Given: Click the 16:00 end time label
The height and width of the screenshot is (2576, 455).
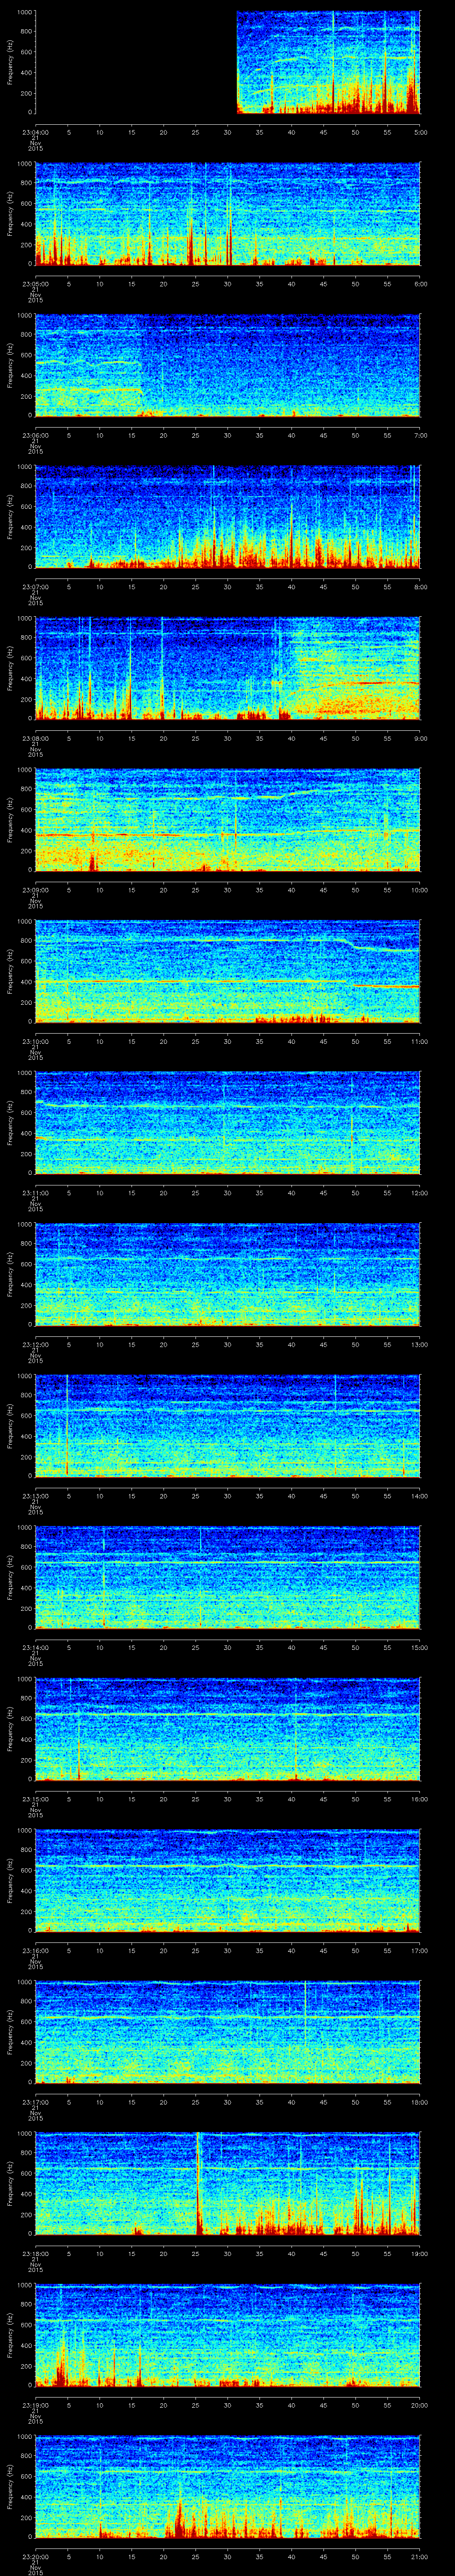Looking at the screenshot, I should [x=420, y=1800].
